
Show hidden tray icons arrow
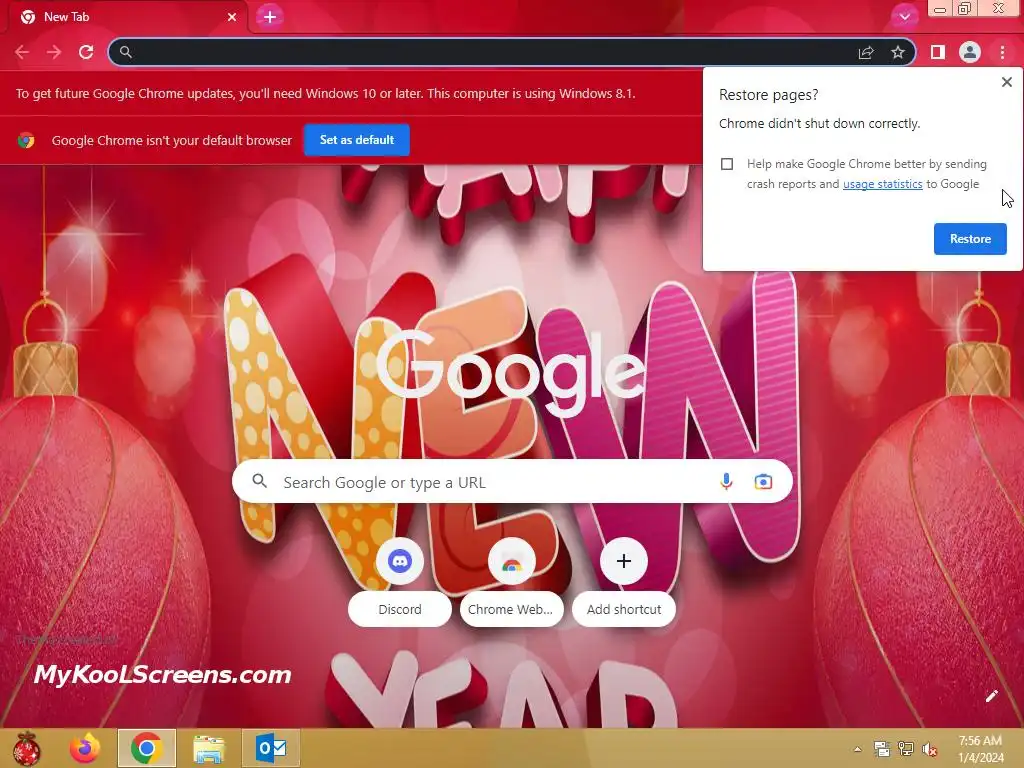pos(857,749)
